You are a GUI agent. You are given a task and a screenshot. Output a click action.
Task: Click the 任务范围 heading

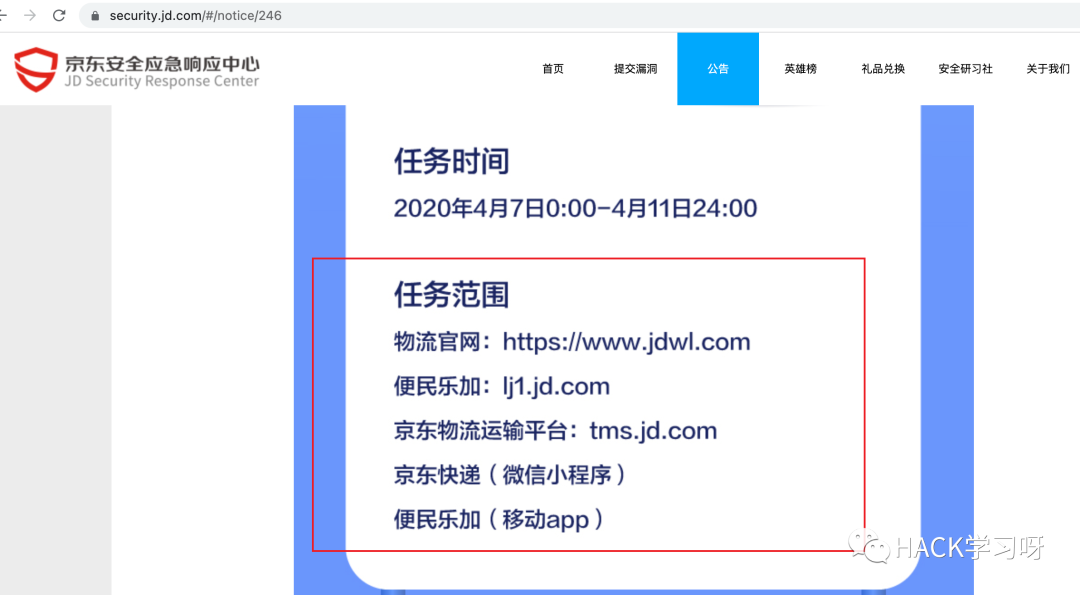tap(452, 295)
